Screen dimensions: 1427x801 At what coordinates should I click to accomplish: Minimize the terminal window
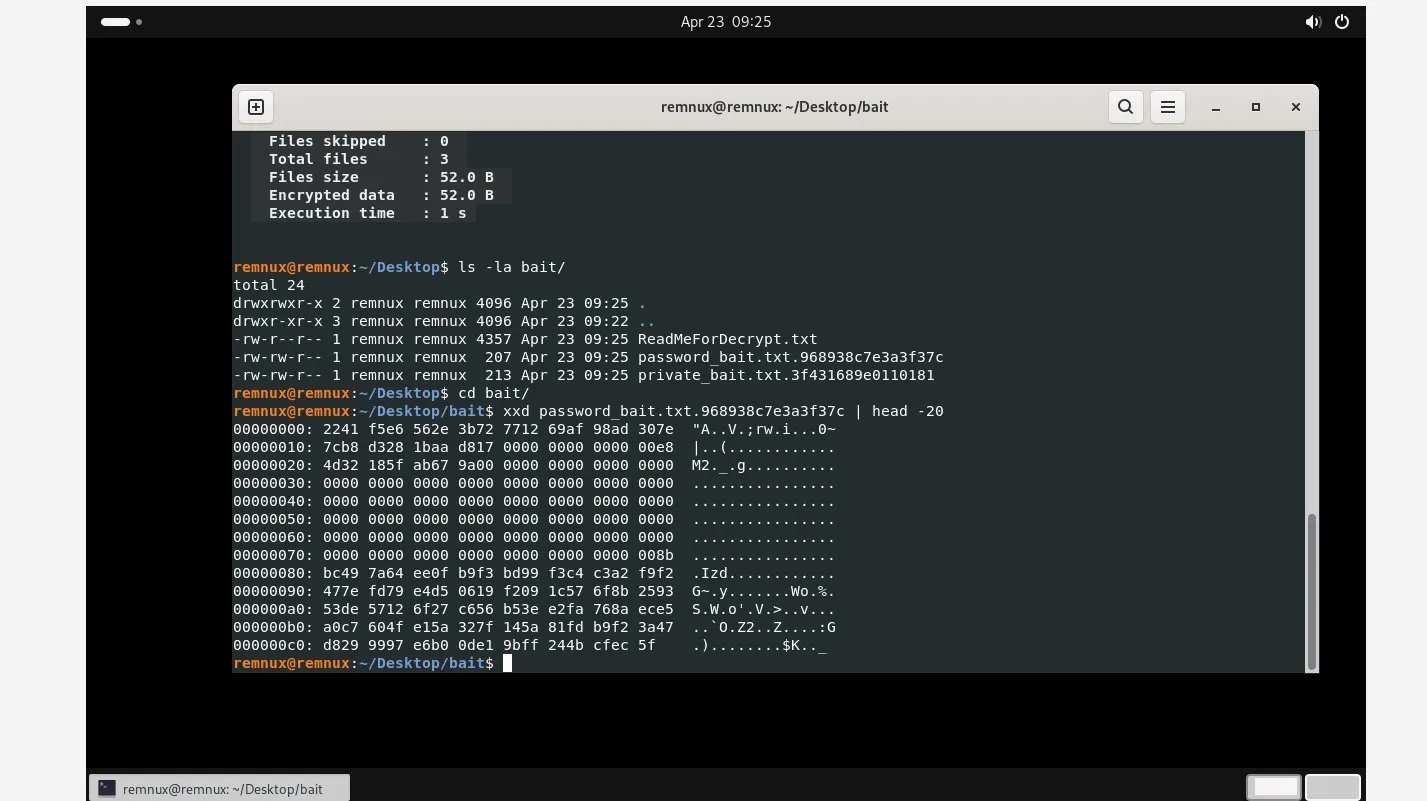[1215, 107]
